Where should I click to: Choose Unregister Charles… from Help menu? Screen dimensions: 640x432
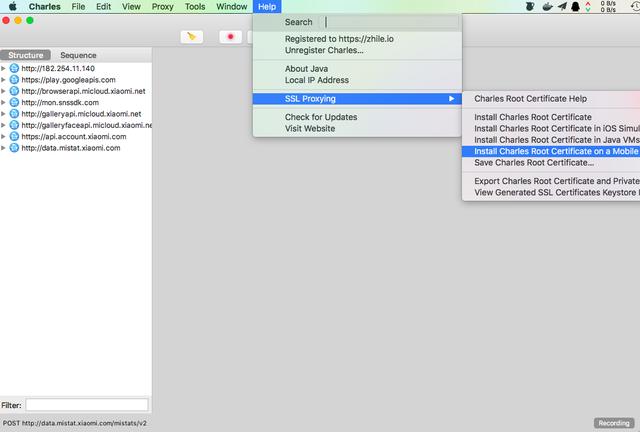357,50
